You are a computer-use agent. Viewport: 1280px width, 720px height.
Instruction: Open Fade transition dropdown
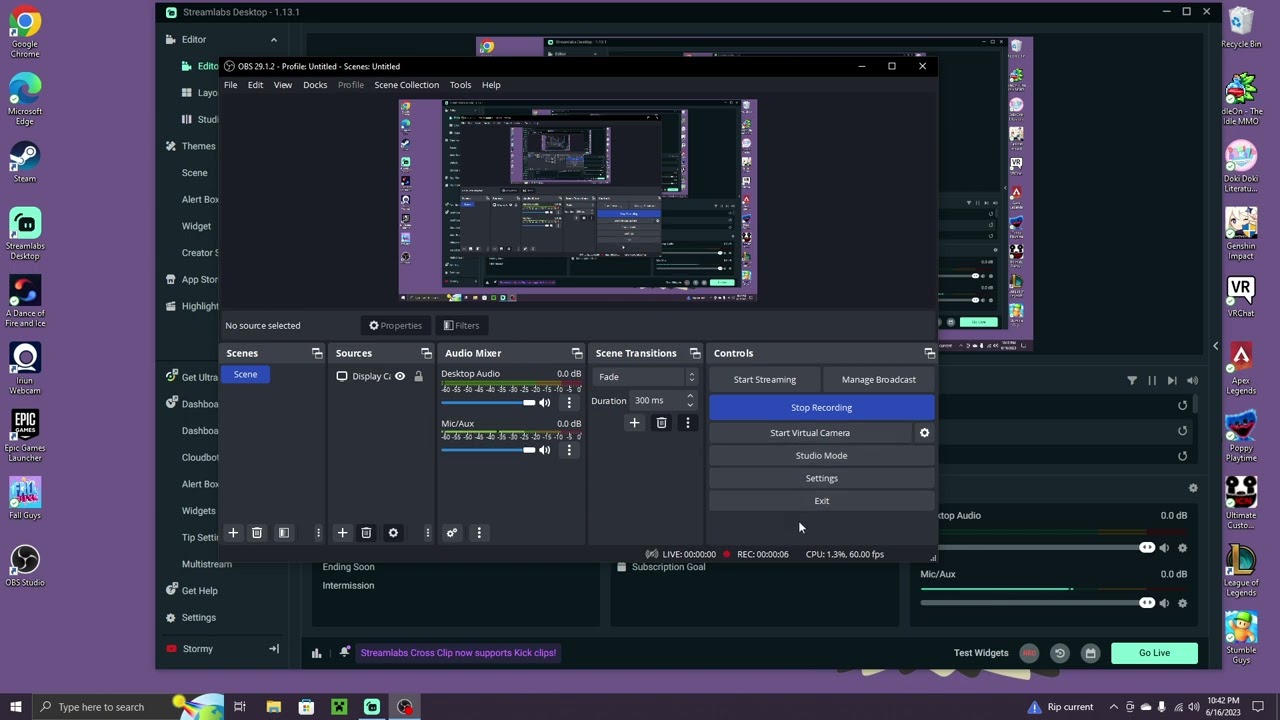(645, 377)
